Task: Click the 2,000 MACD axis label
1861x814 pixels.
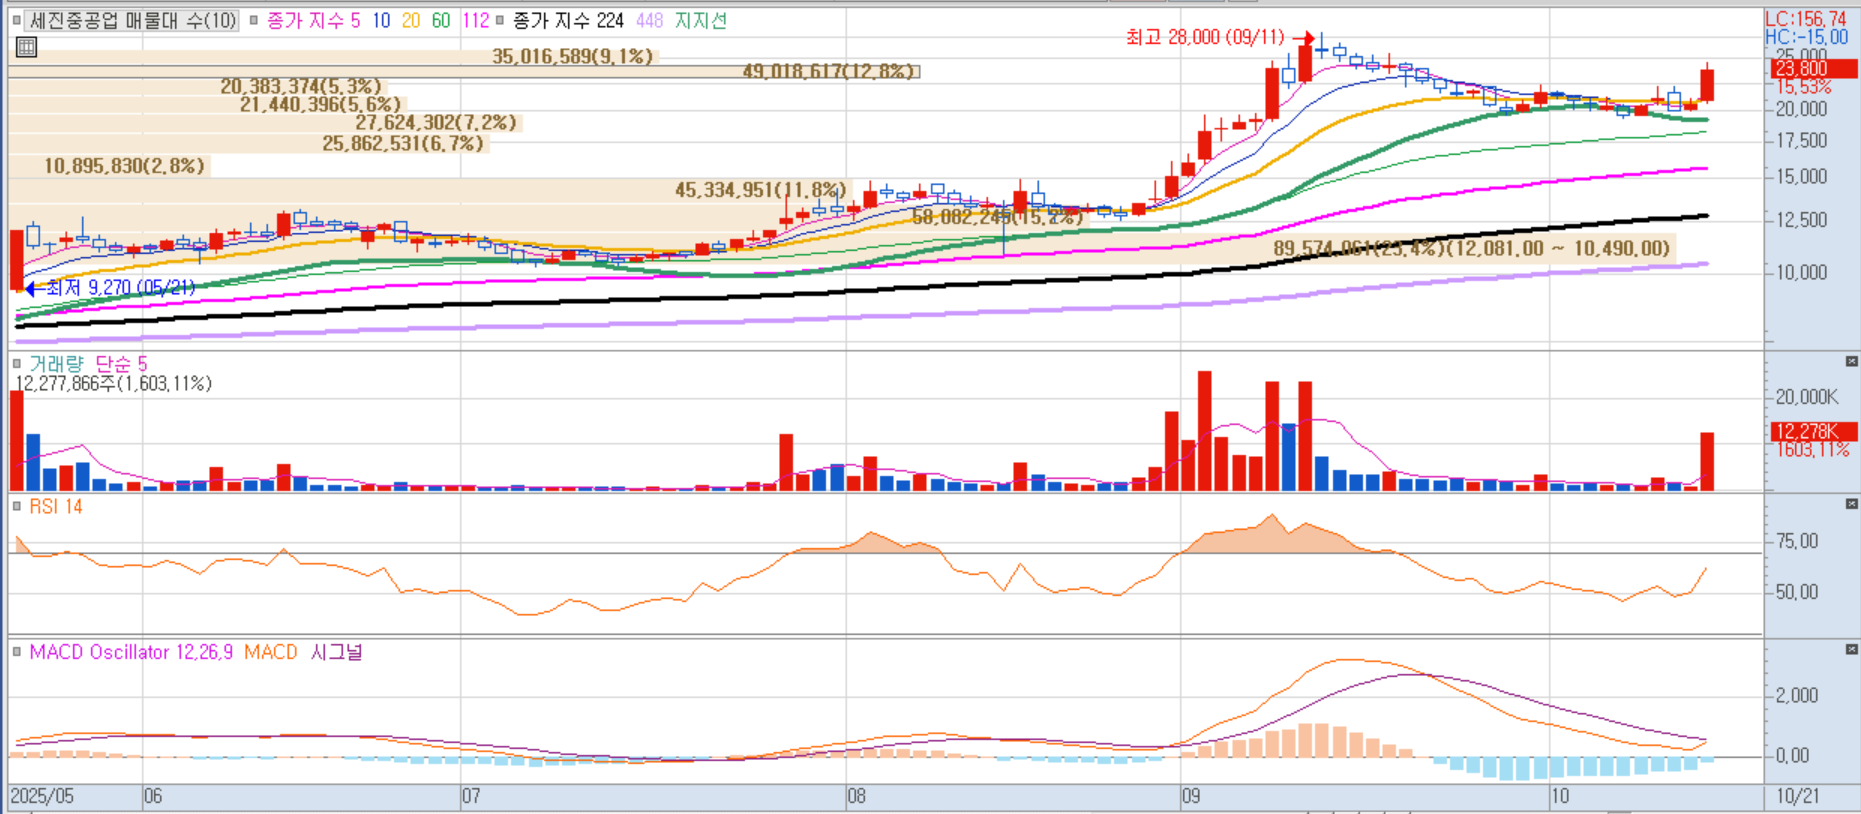Action: pos(1796,695)
